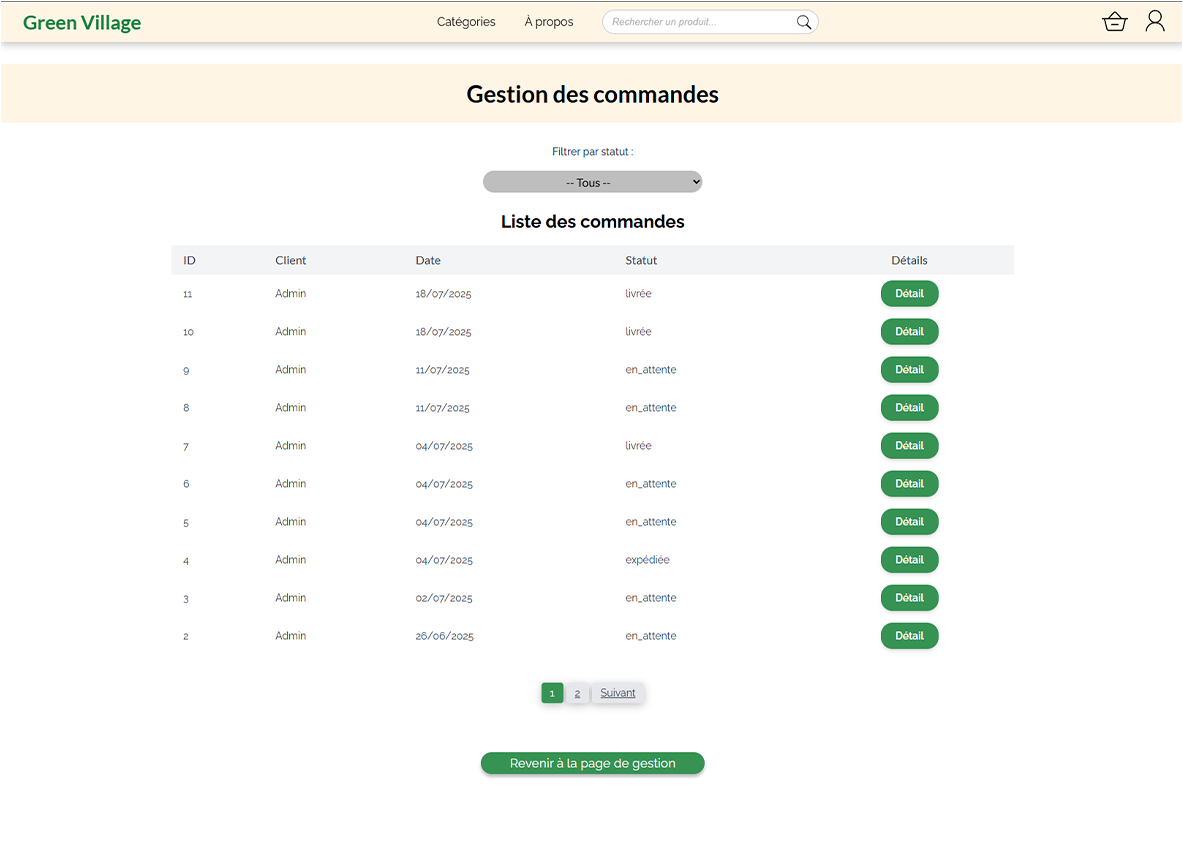
Task: Select pagination page 1
Action: click(x=552, y=693)
